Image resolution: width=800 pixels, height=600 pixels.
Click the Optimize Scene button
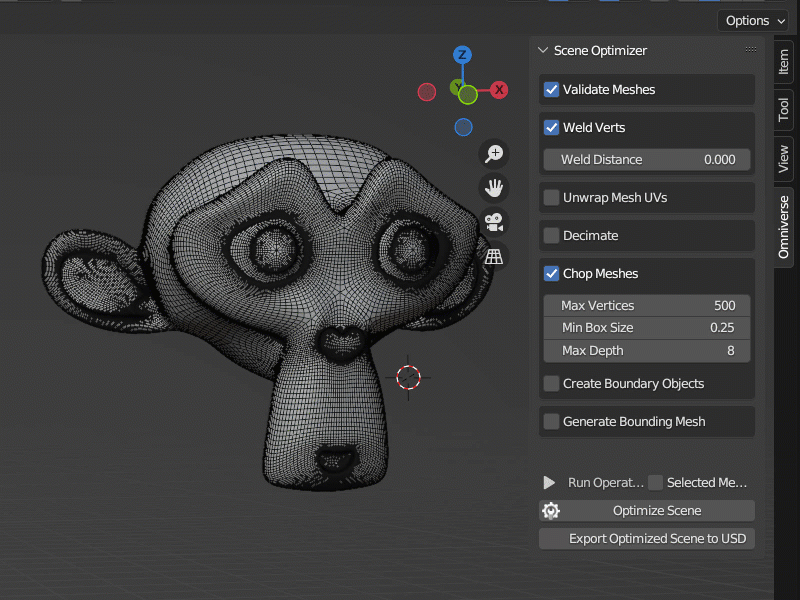[x=647, y=511]
